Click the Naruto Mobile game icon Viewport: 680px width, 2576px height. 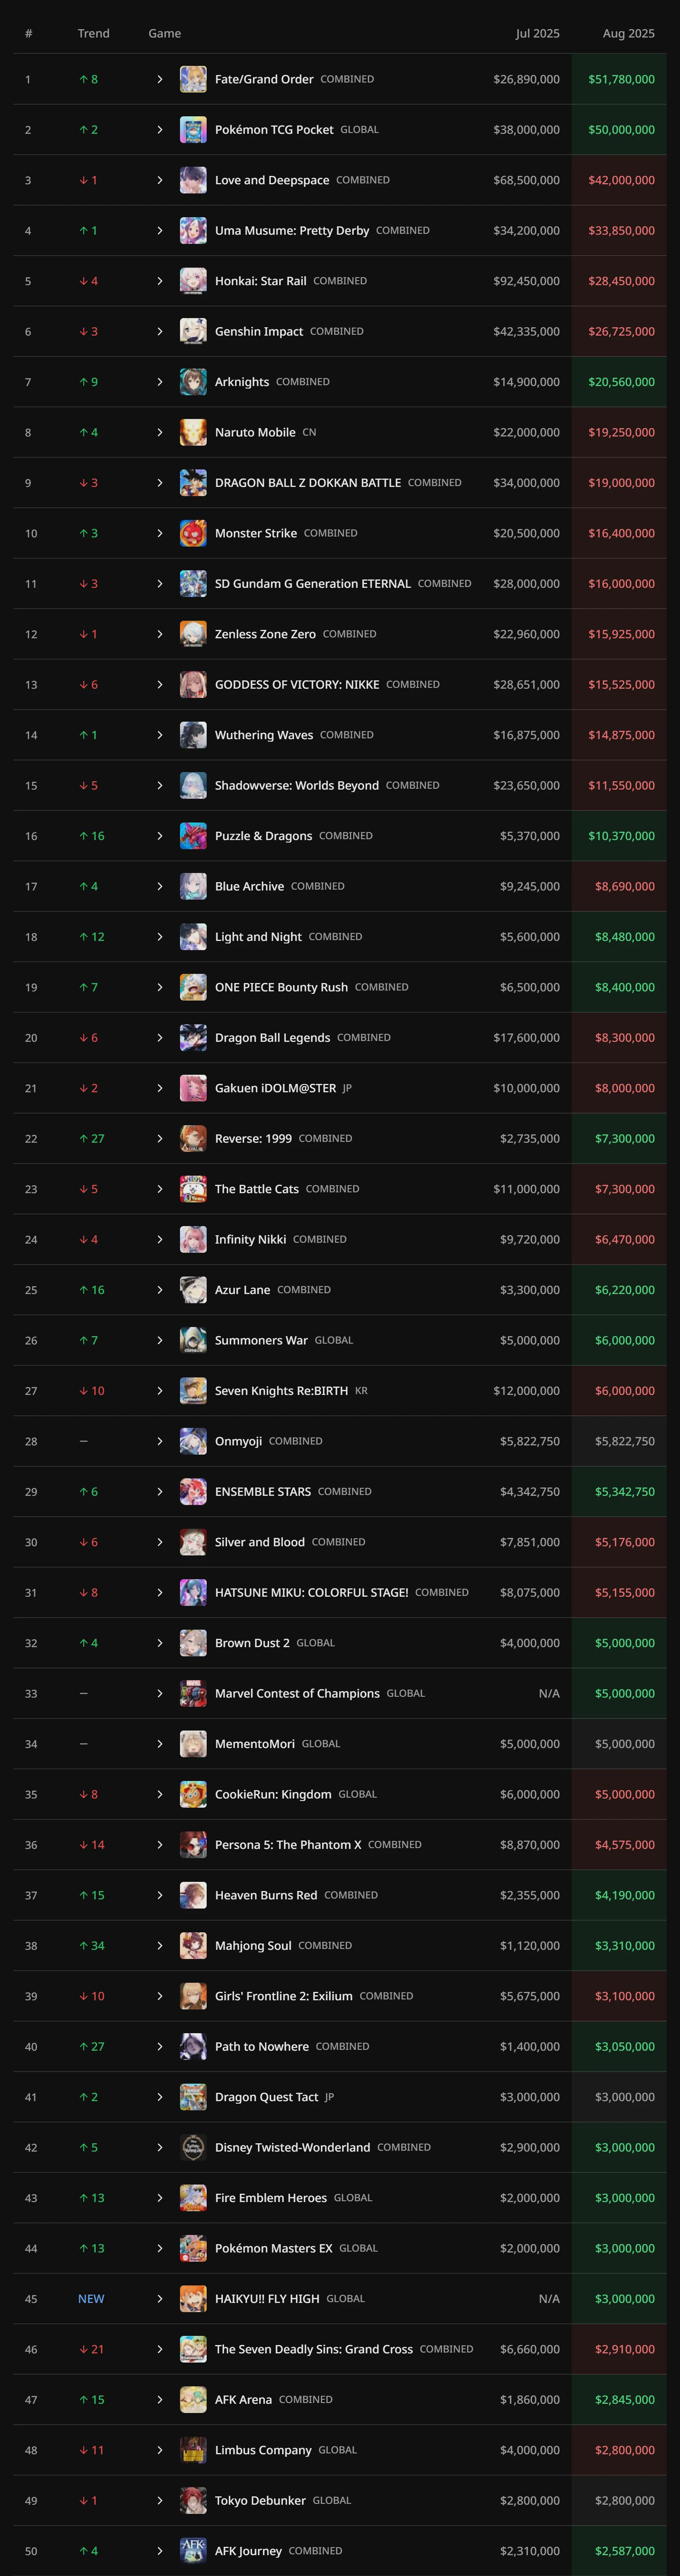coord(193,432)
